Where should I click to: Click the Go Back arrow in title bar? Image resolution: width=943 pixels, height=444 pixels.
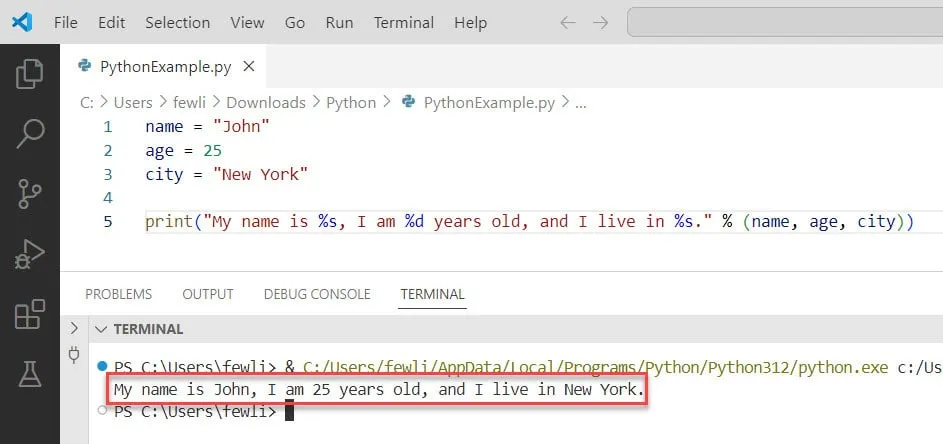tap(567, 22)
